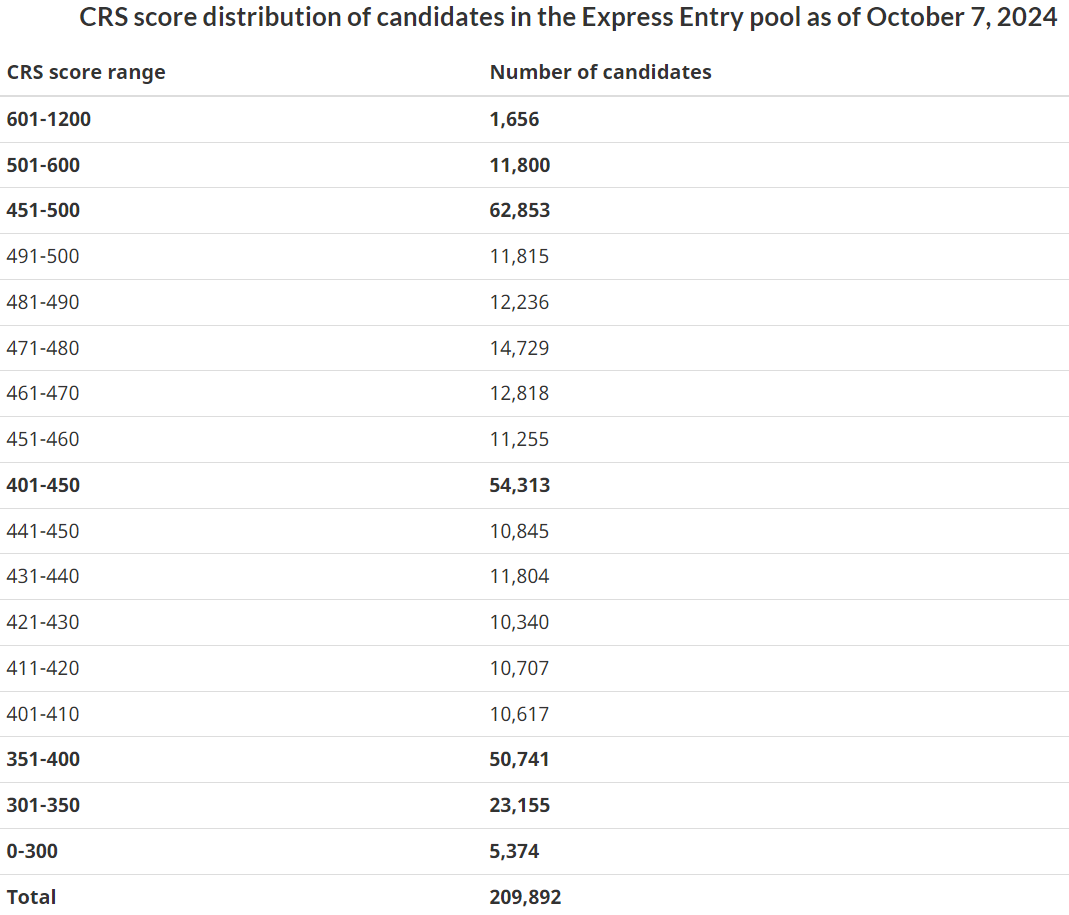The image size is (1069, 915).
Task: Click the 12,236 value for 481-490
Action: tap(519, 302)
